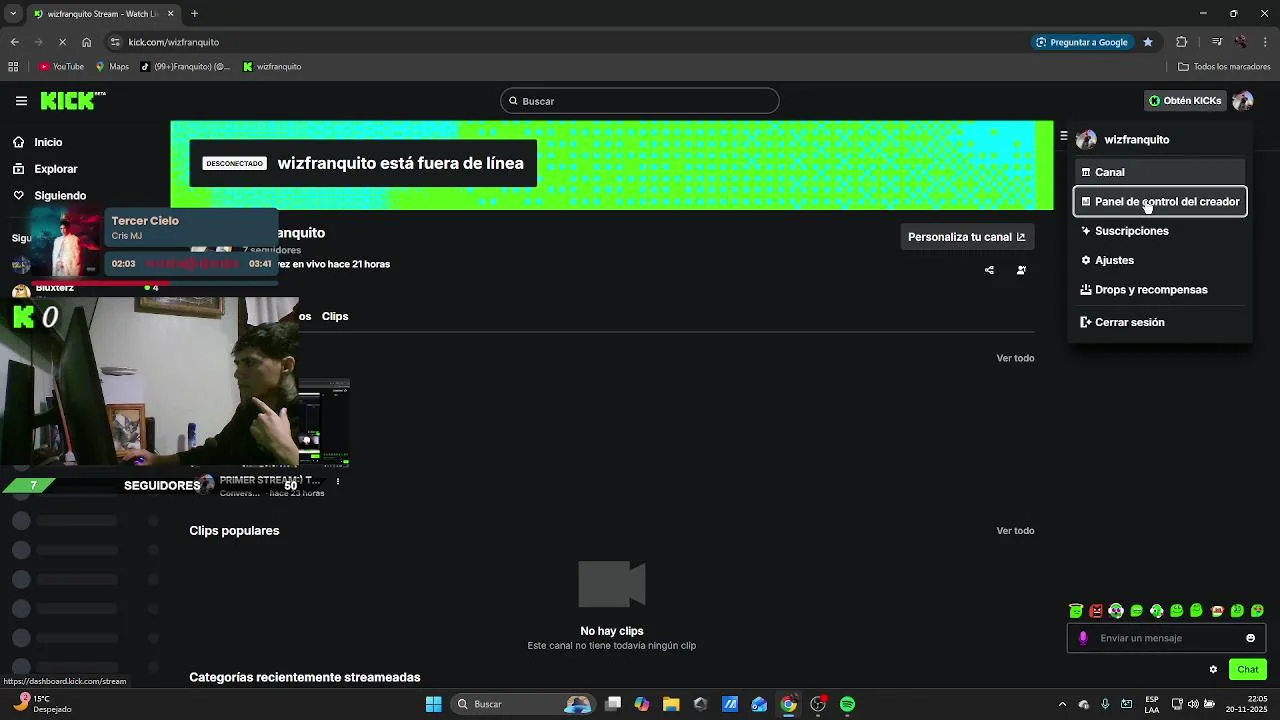The width and height of the screenshot is (1280, 720).
Task: Click the ESP LAA language indicator
Action: pos(1152,704)
